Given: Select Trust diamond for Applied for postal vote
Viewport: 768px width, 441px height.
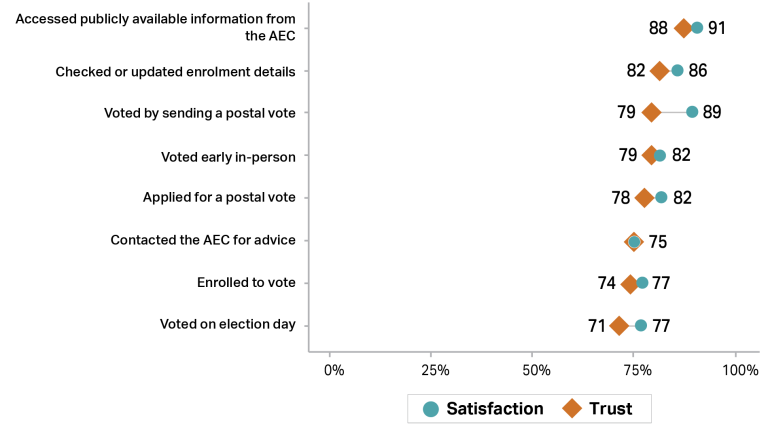Looking at the screenshot, I should [645, 198].
